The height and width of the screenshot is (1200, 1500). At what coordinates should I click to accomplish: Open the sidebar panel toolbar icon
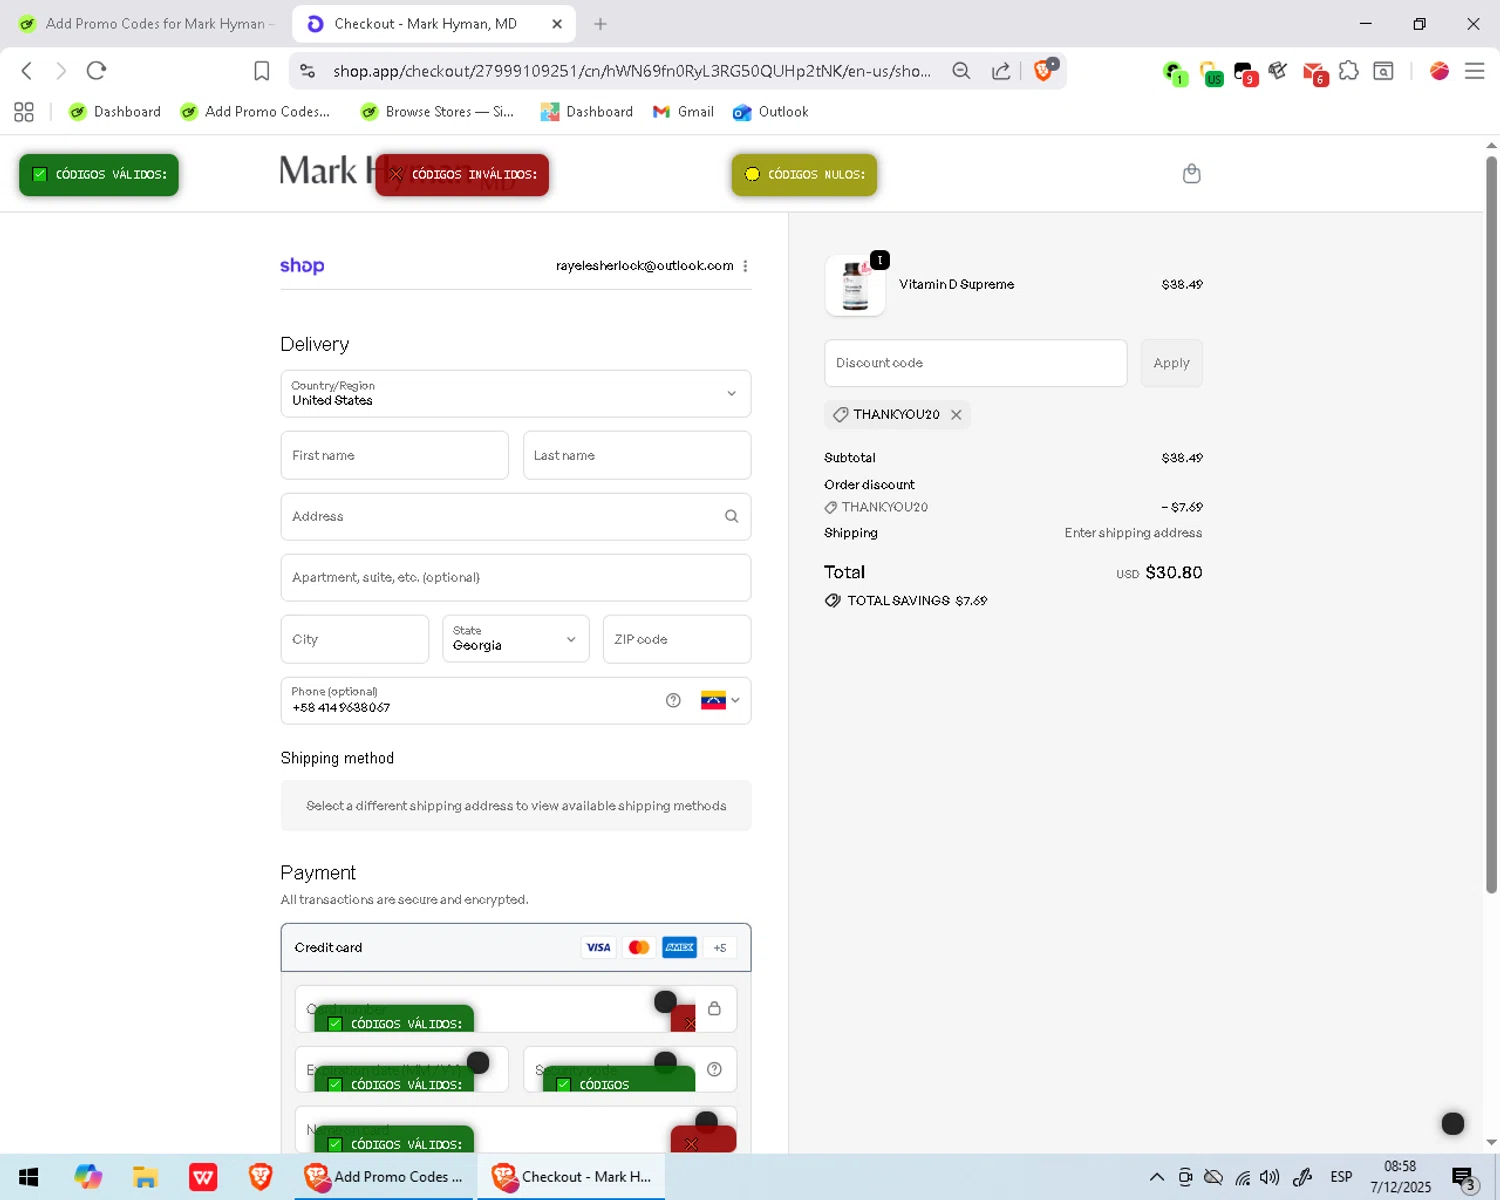pyautogui.click(x=1384, y=71)
